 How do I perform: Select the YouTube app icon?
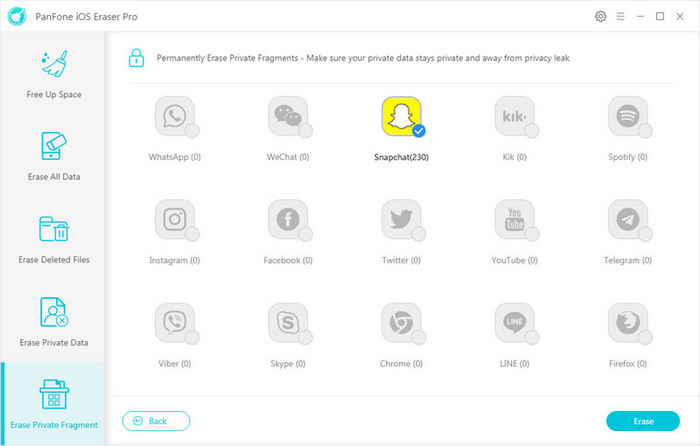click(x=515, y=219)
